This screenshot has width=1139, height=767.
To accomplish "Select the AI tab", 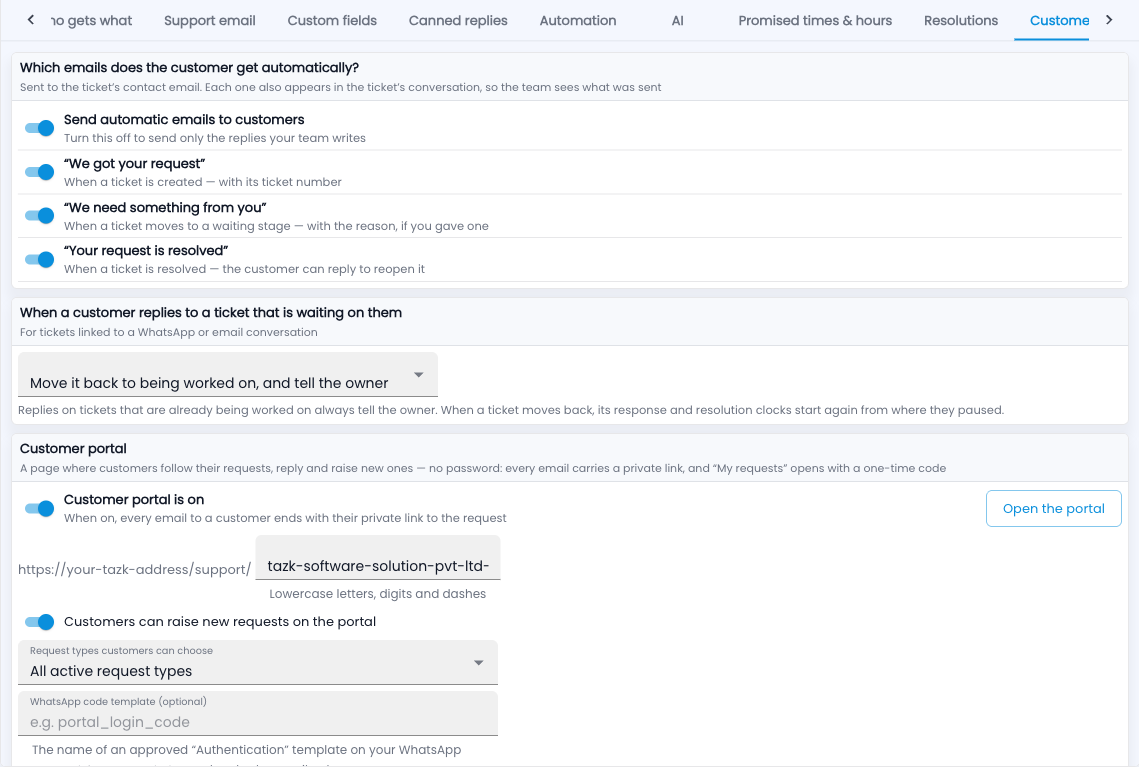I will [x=677, y=20].
